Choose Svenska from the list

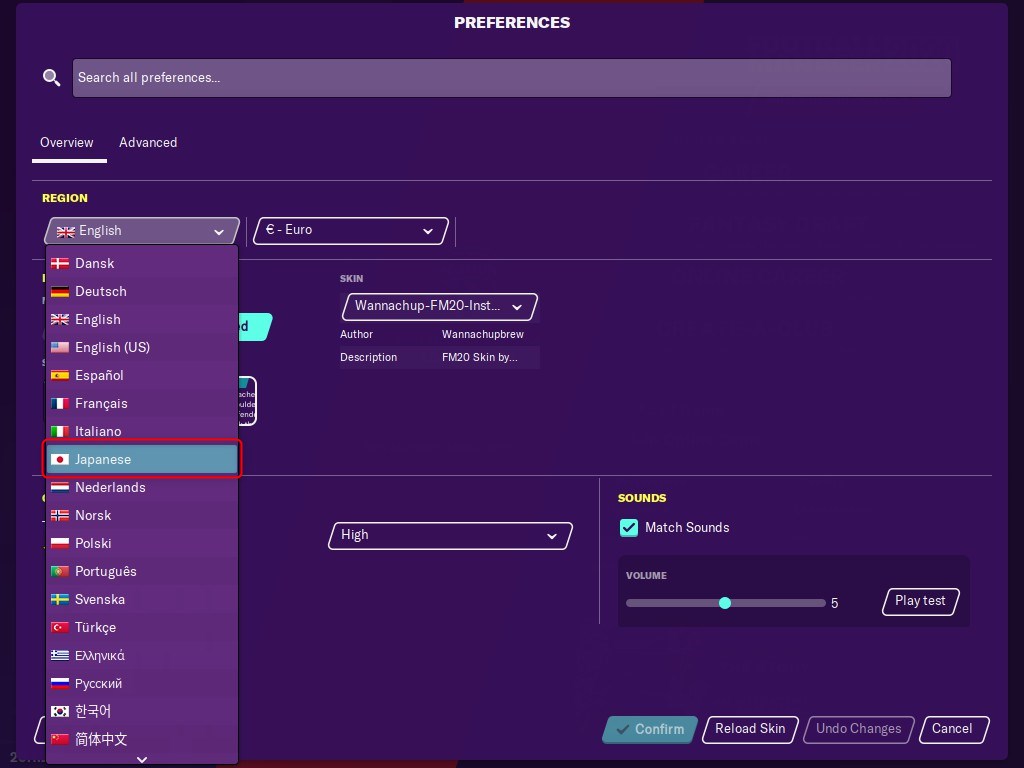[142, 600]
